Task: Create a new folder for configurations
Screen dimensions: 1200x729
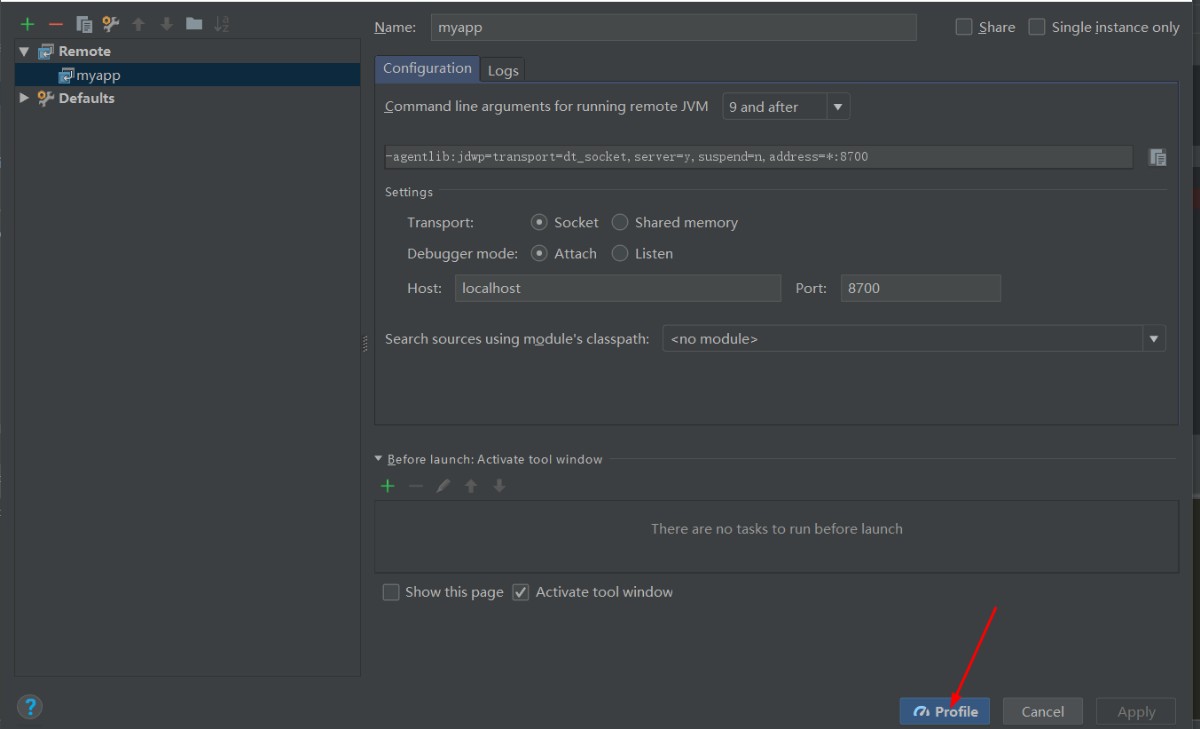Action: [194, 24]
